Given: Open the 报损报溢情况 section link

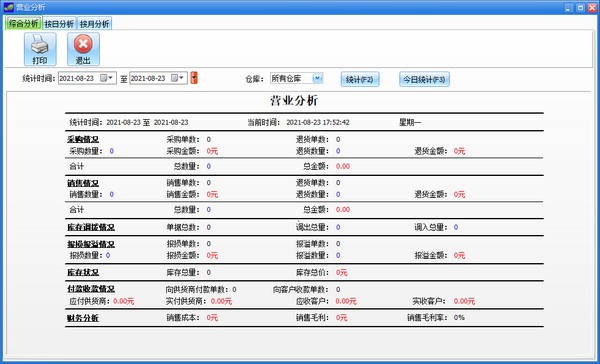Looking at the screenshot, I should point(91,244).
